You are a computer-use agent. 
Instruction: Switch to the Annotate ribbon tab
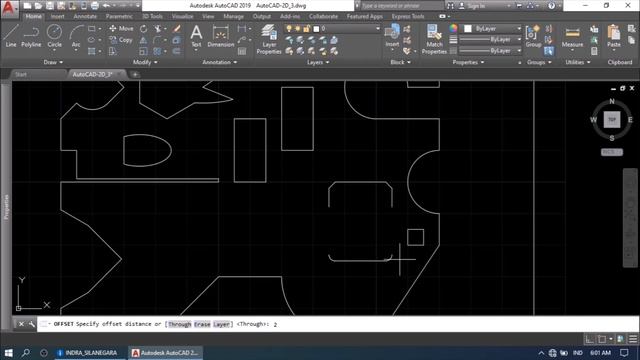point(85,16)
